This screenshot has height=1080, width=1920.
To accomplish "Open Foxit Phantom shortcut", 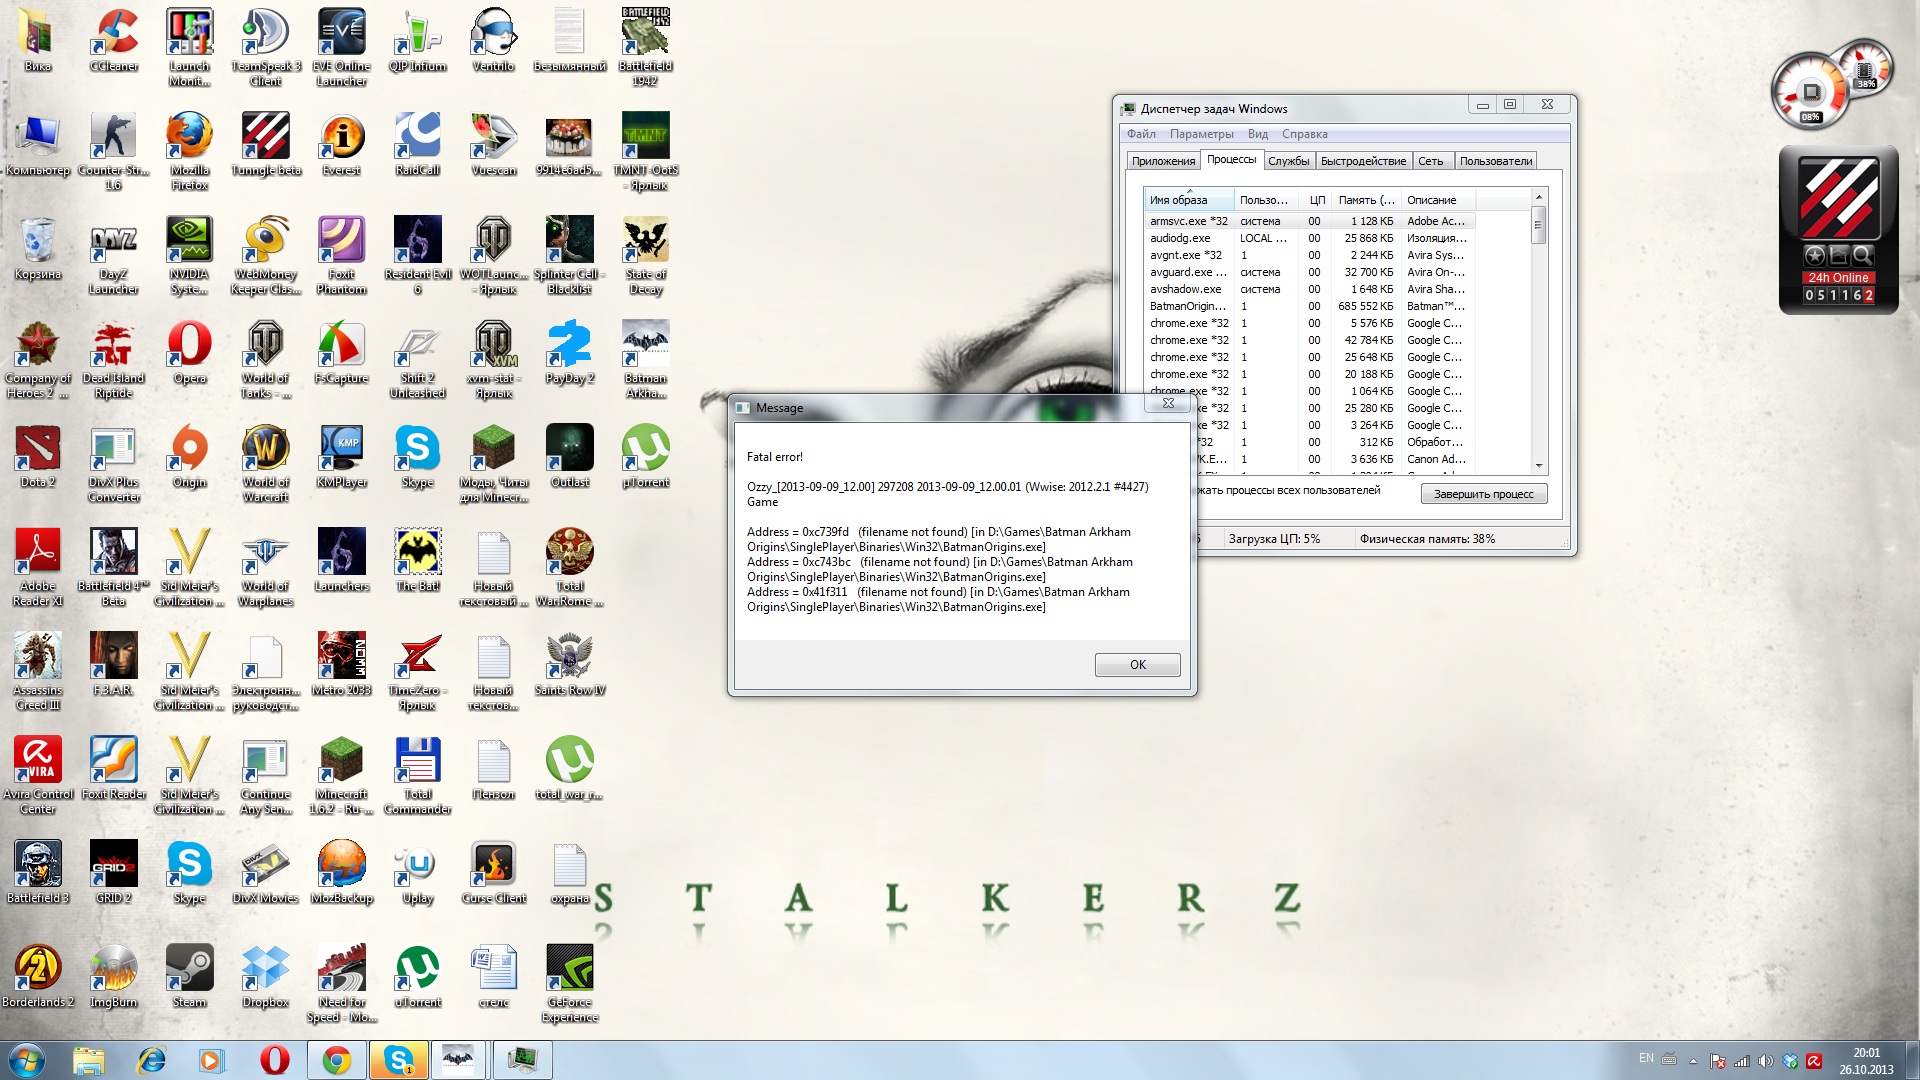I will tap(342, 255).
